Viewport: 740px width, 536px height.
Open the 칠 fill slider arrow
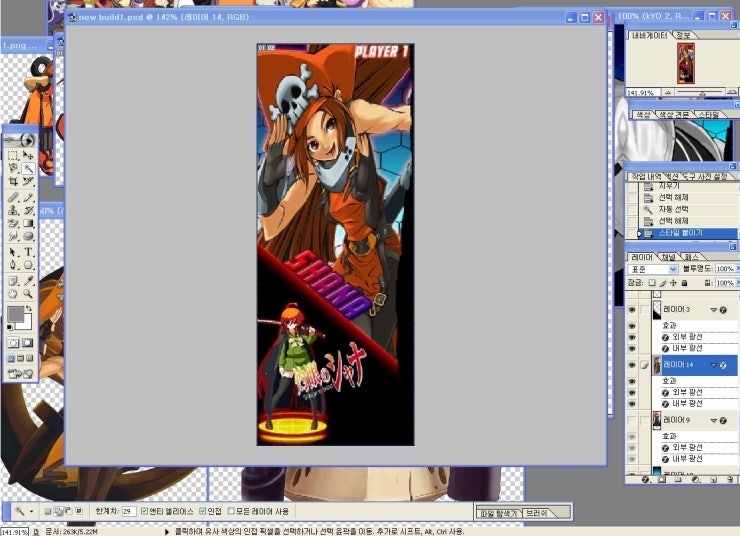738,283
